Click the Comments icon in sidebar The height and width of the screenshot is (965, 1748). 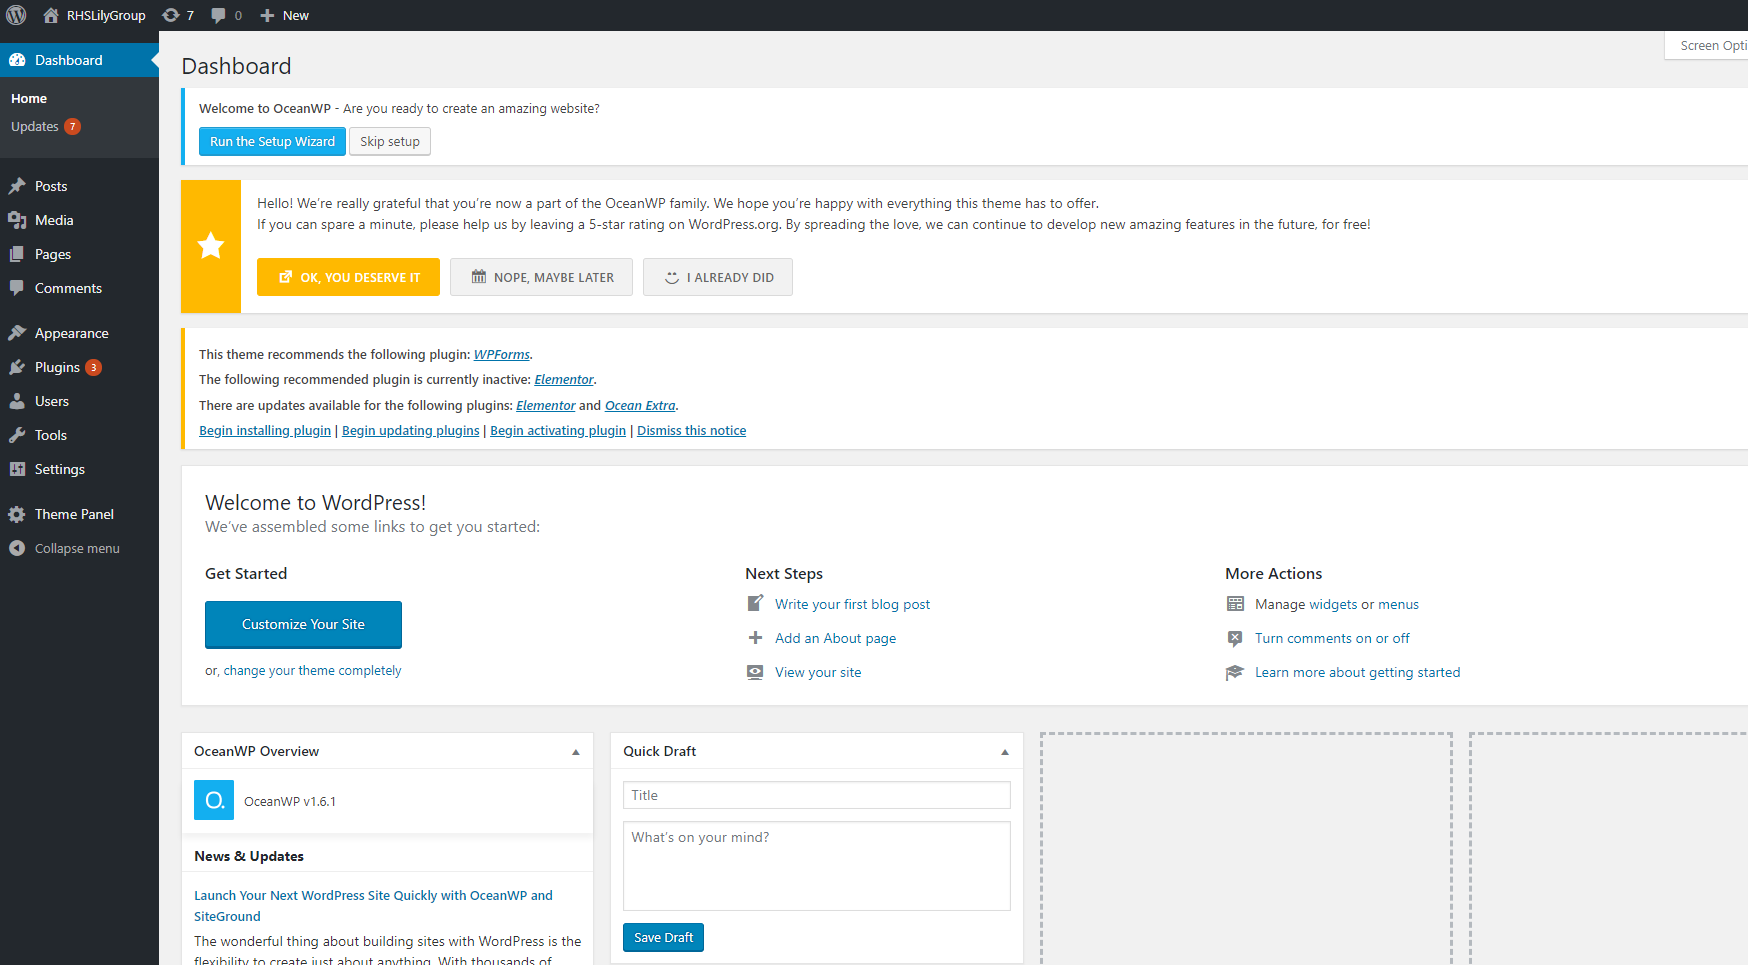(17, 288)
